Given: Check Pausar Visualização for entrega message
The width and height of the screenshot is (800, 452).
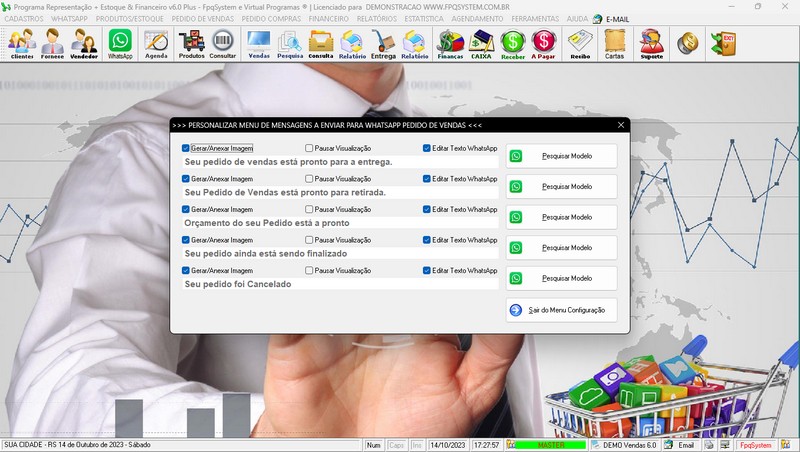Looking at the screenshot, I should tap(309, 148).
